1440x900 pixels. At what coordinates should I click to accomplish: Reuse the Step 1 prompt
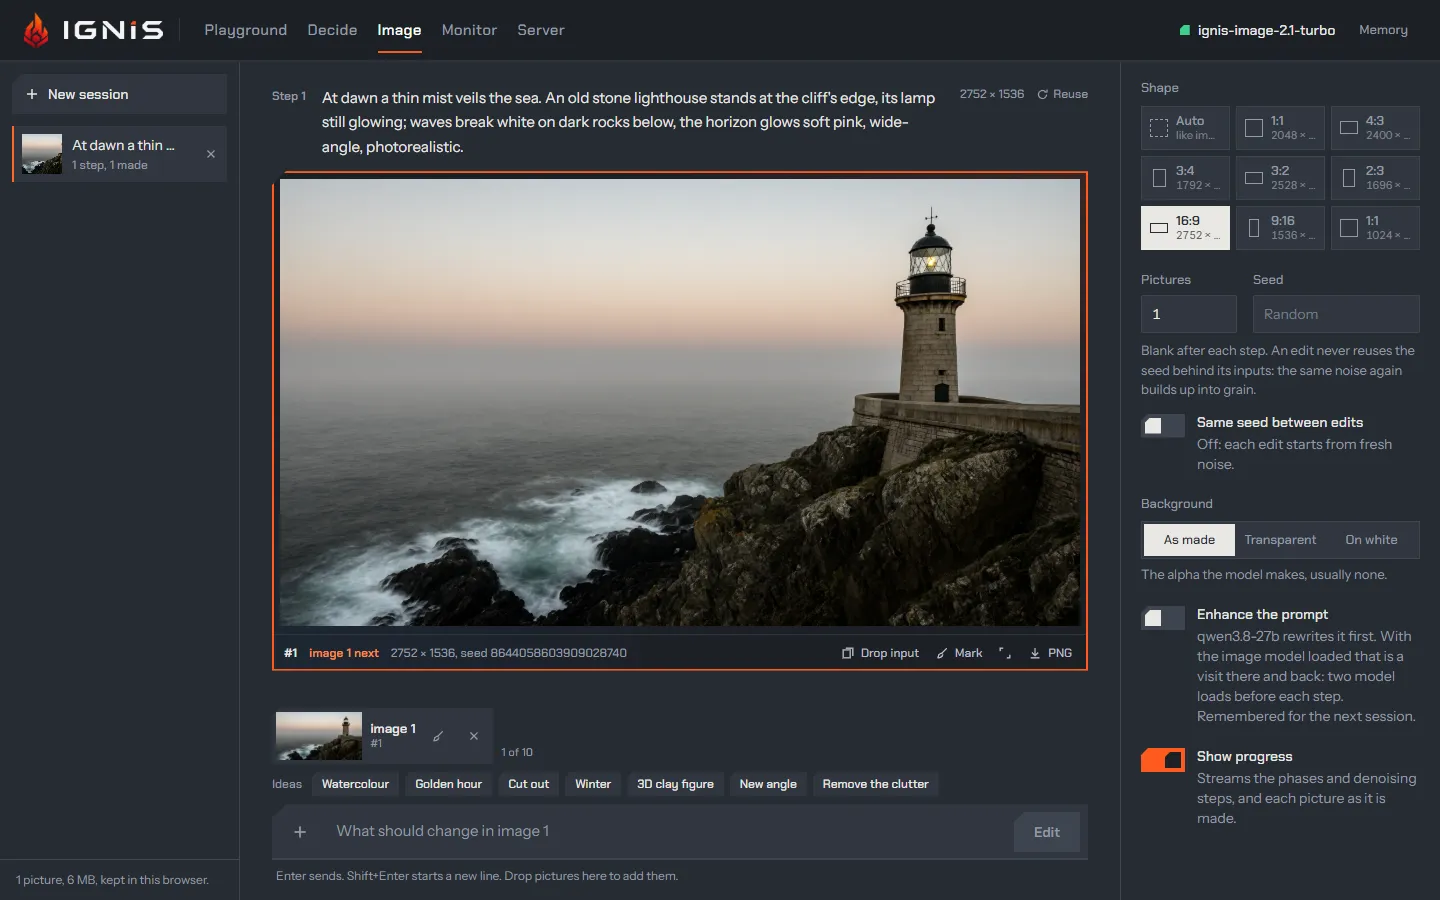tap(1062, 94)
